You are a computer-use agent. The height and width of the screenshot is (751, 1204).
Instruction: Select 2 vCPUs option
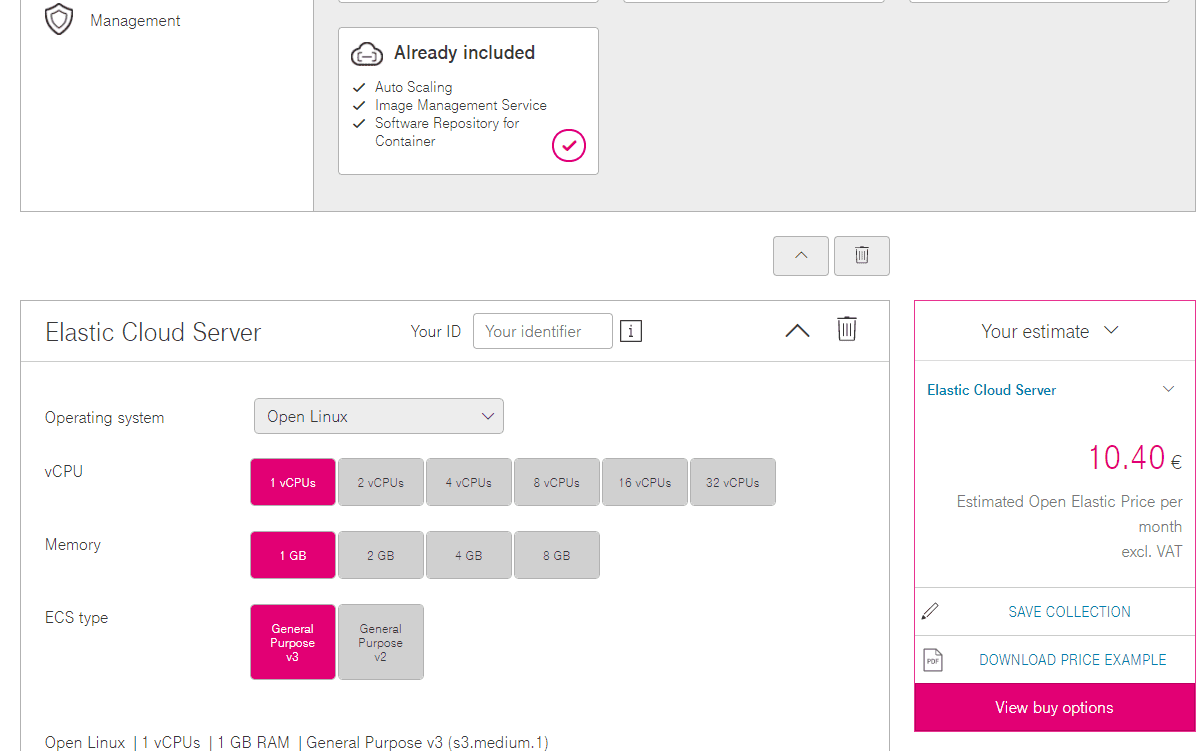[x=381, y=482]
